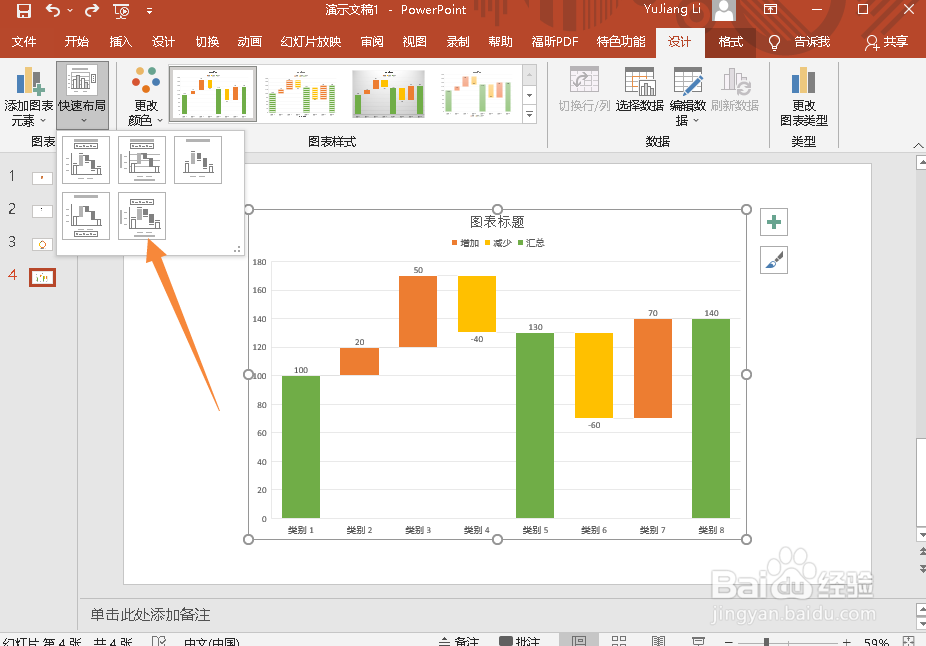The image size is (926, 646).
Task: Click the spell check status icon
Action: click(159, 641)
